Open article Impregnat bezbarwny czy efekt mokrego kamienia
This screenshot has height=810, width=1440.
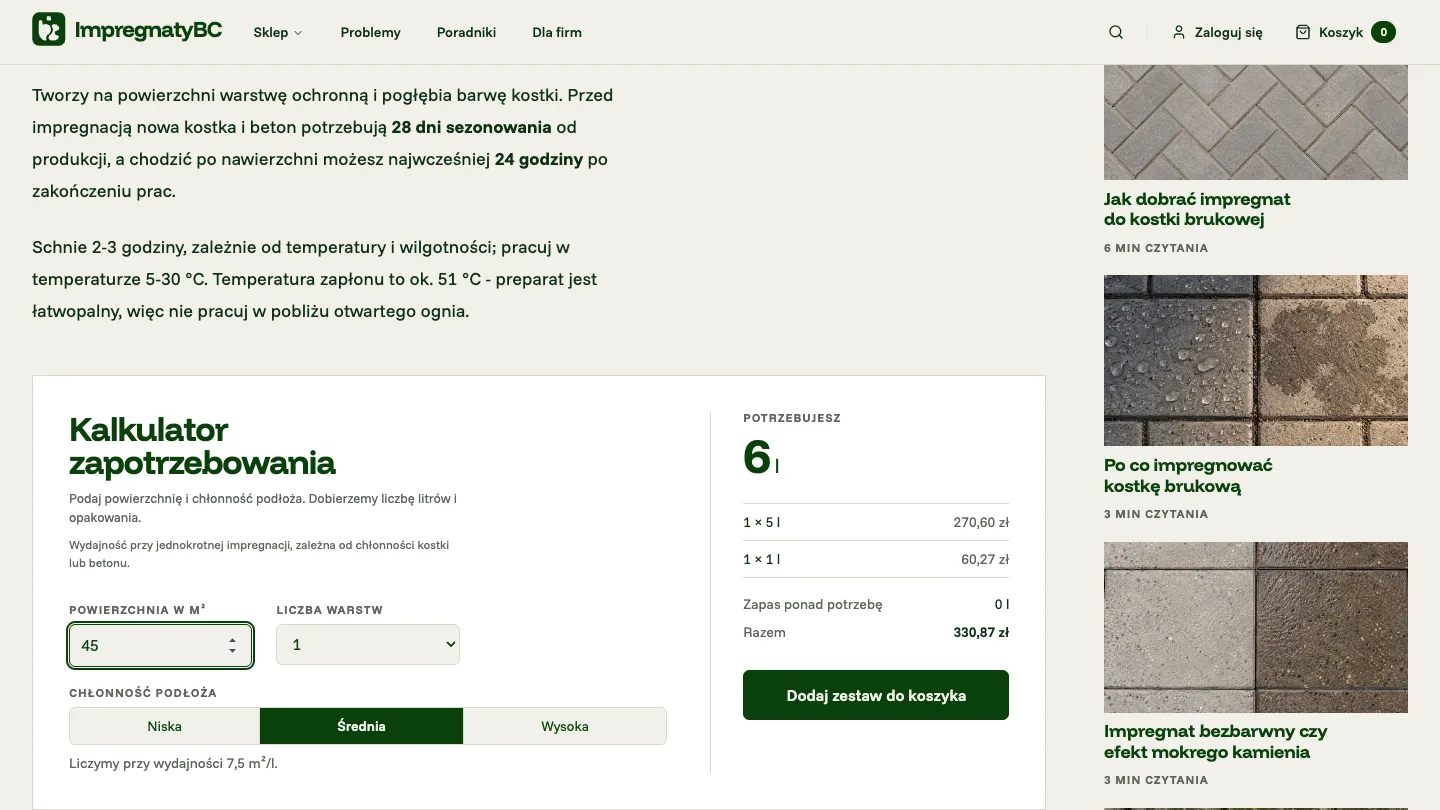(1216, 742)
